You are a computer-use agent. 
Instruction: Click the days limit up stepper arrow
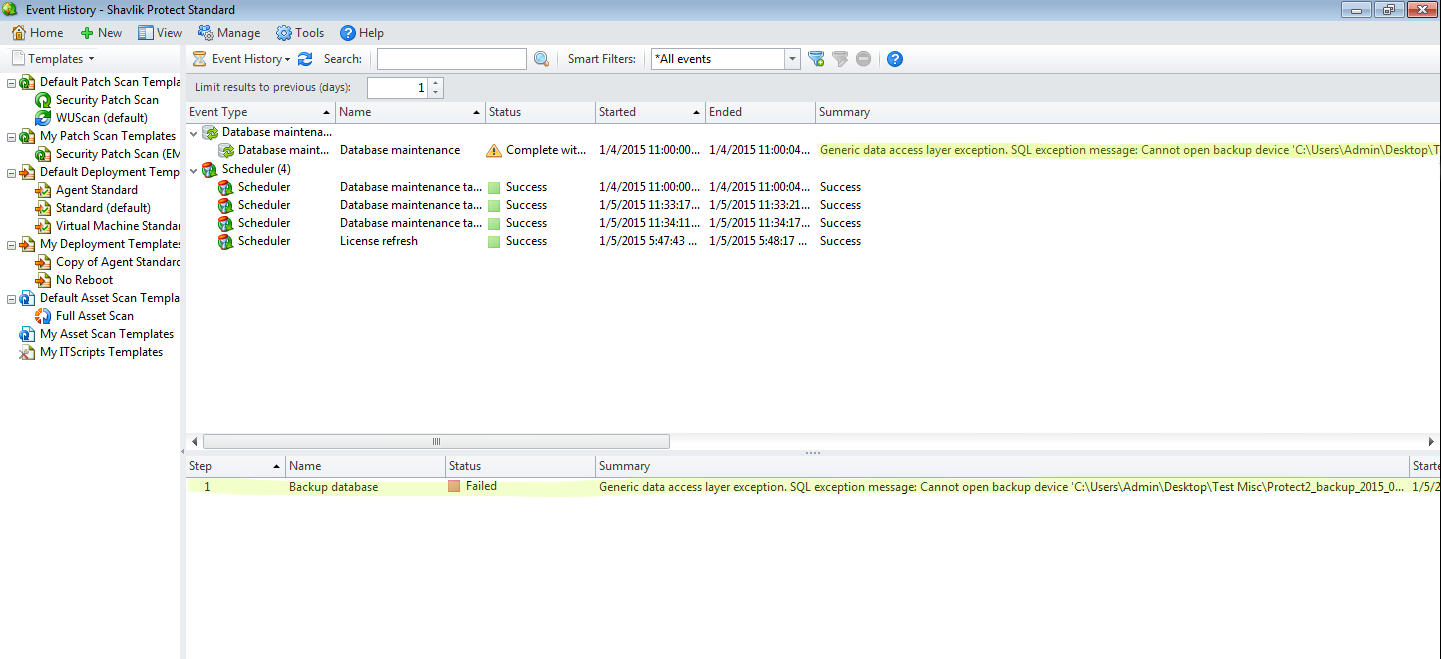tap(434, 83)
